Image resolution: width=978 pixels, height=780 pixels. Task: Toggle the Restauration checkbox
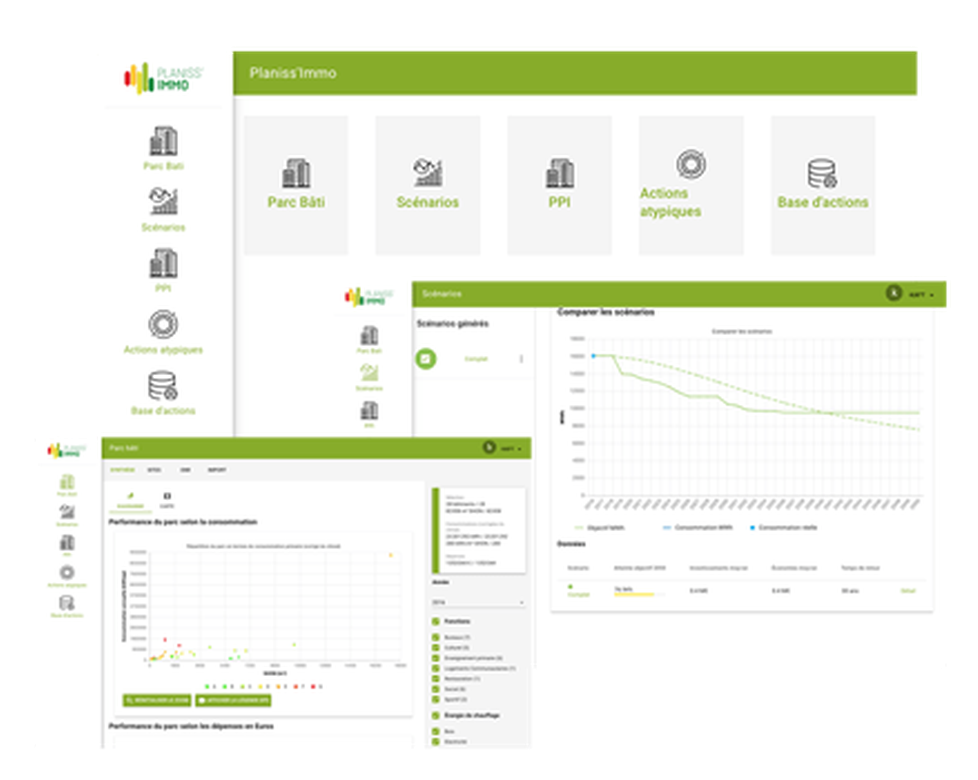tap(436, 678)
